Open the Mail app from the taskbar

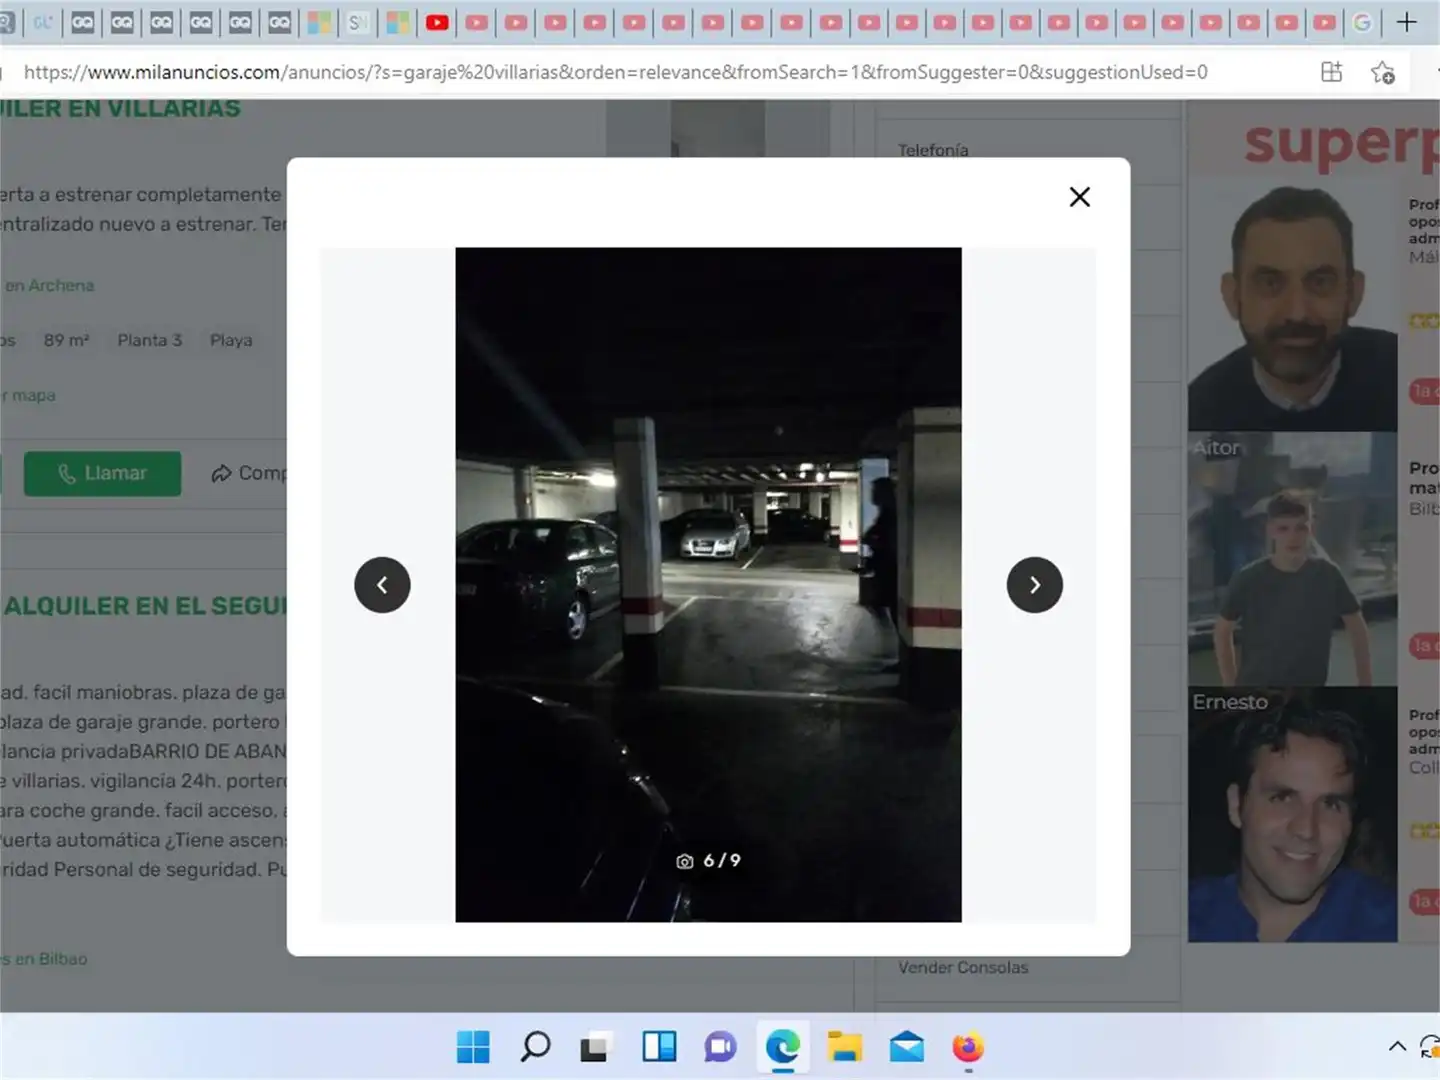[x=906, y=1047]
